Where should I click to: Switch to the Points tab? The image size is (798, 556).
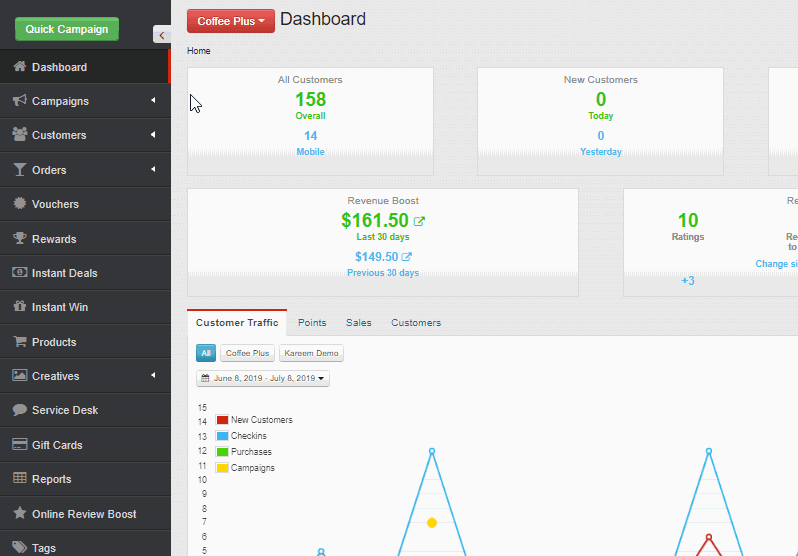click(x=312, y=323)
